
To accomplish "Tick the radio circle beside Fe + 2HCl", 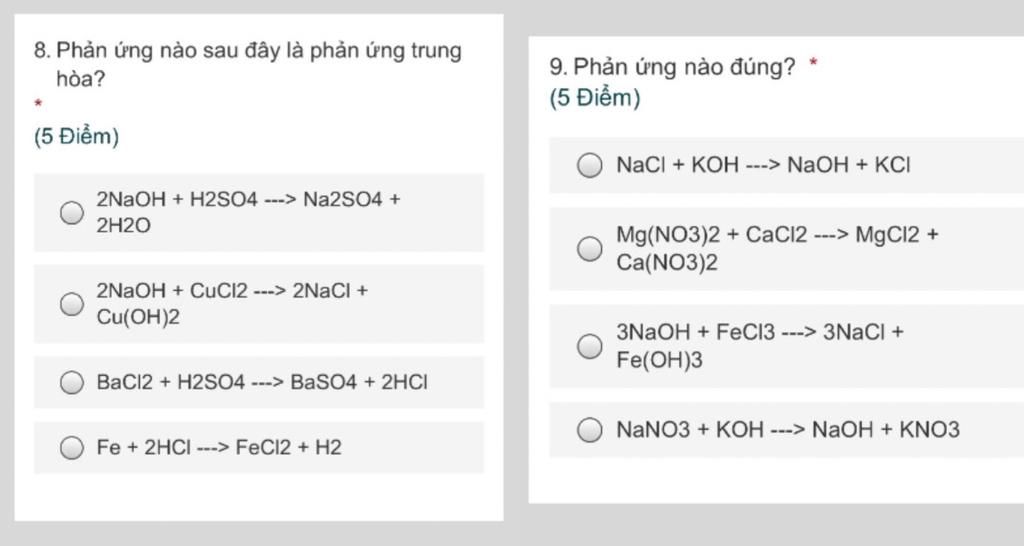I will 72,447.
